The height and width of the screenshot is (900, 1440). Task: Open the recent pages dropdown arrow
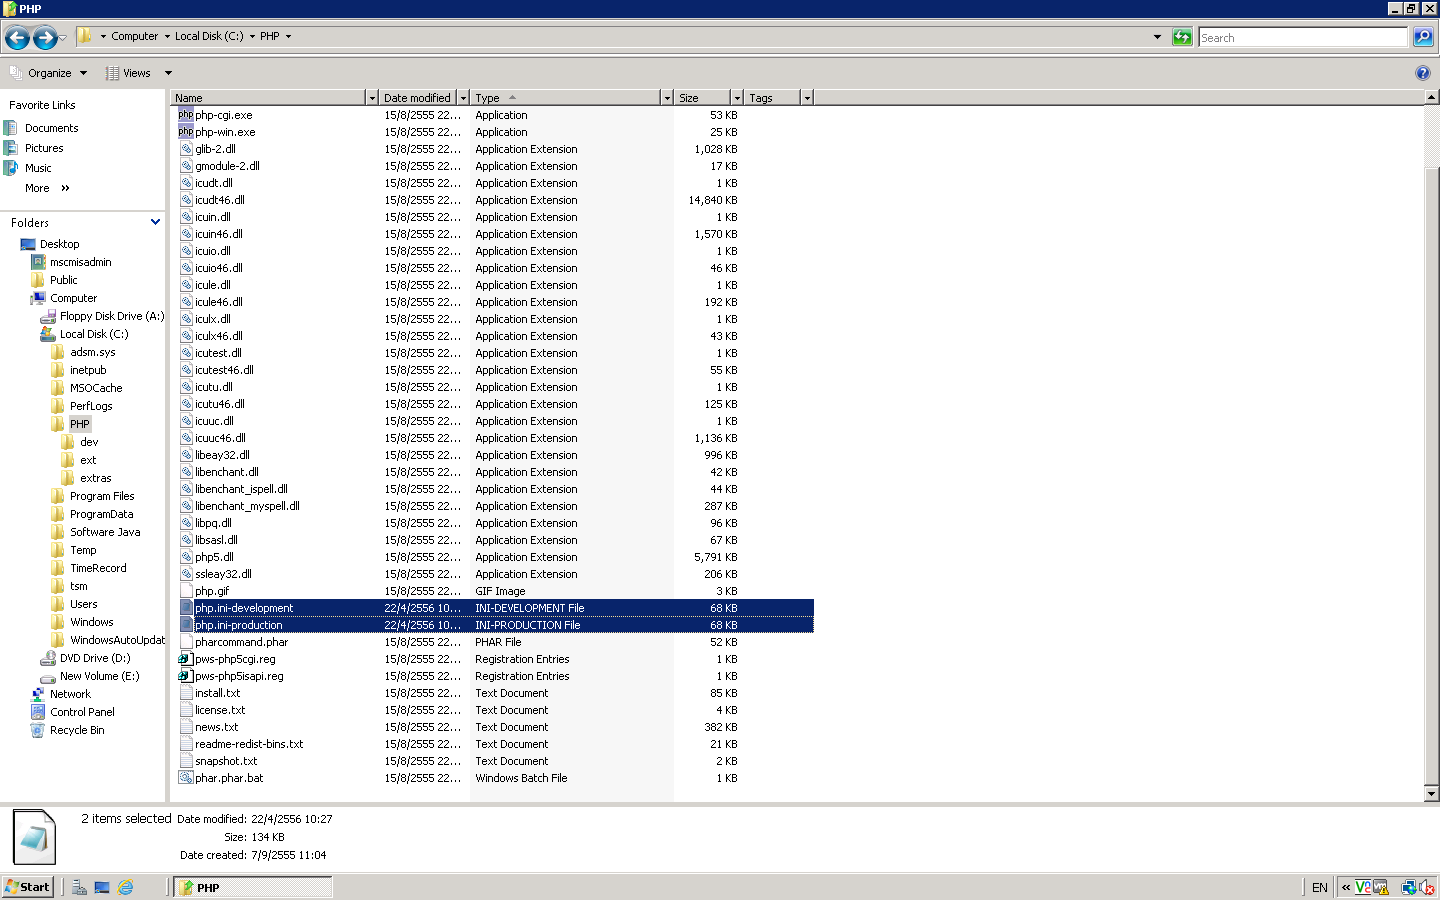(x=63, y=38)
